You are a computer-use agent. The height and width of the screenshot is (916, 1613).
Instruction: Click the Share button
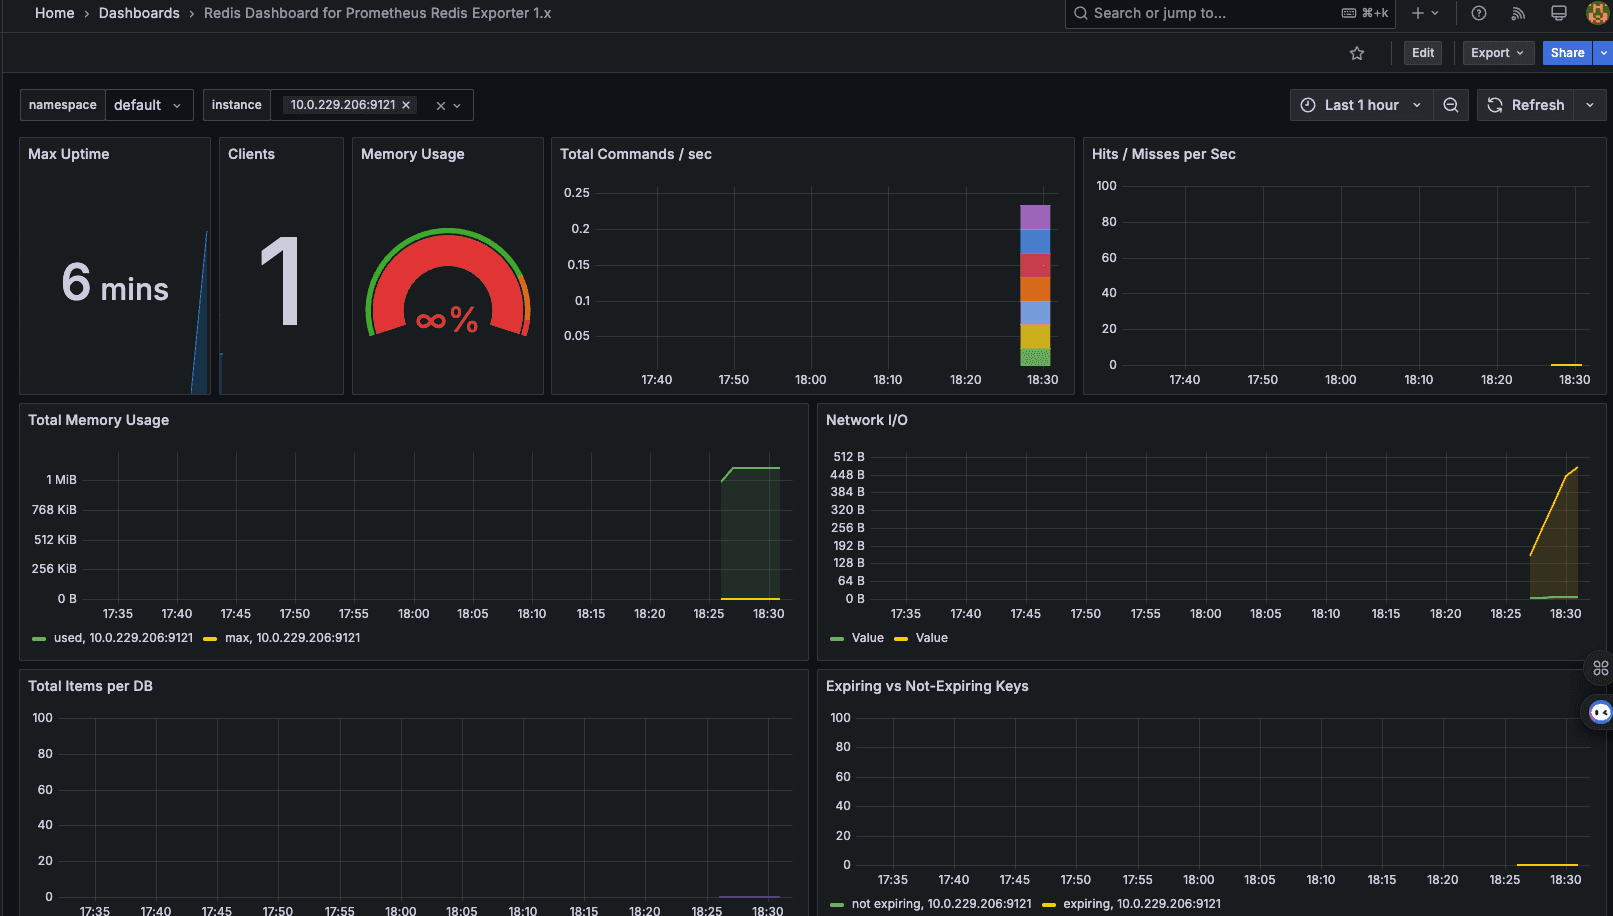click(x=1566, y=52)
